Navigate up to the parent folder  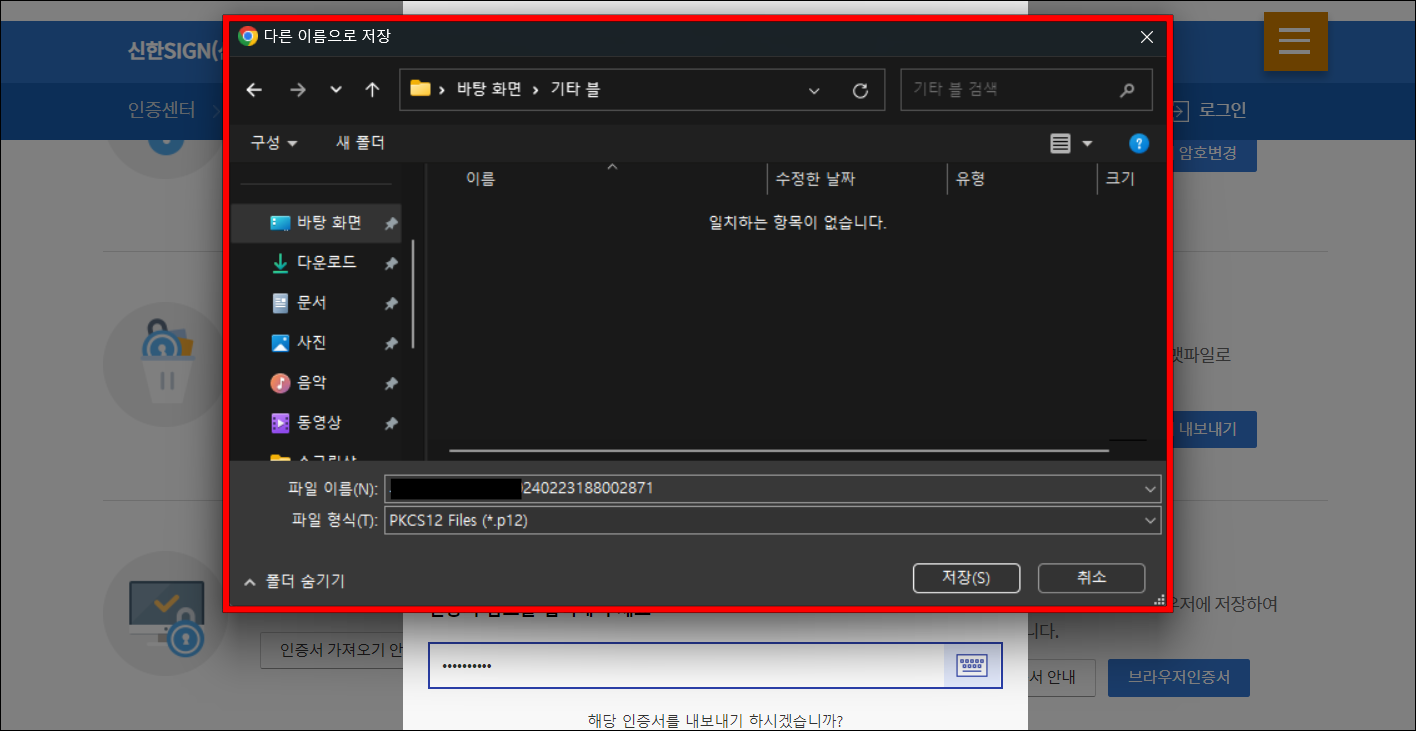coord(372,89)
